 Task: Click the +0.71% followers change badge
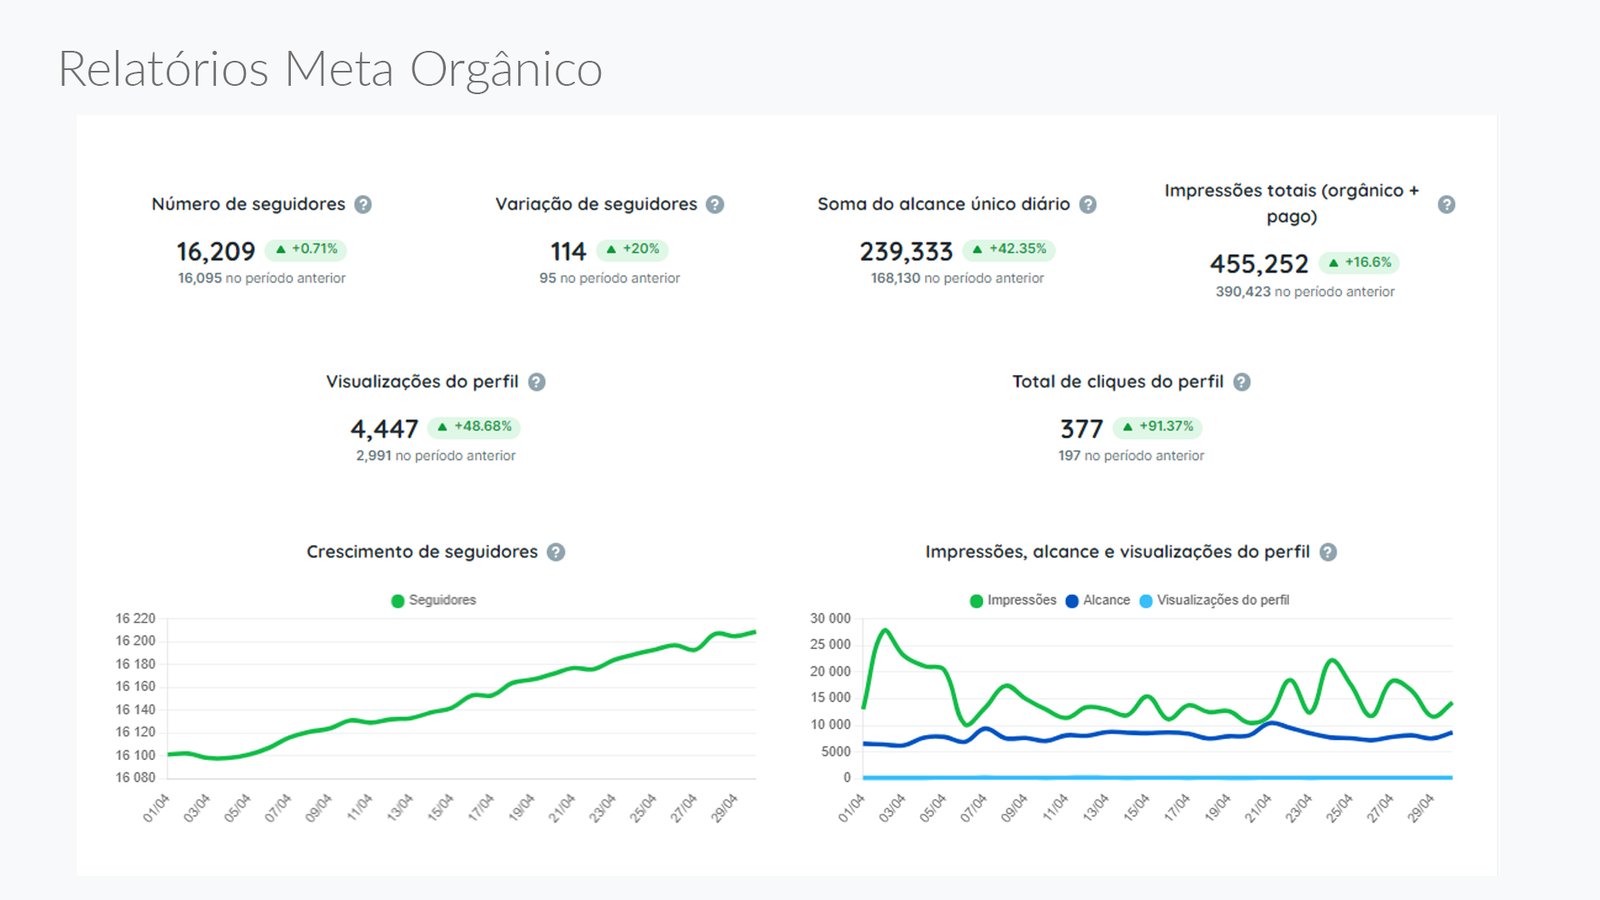pos(306,249)
